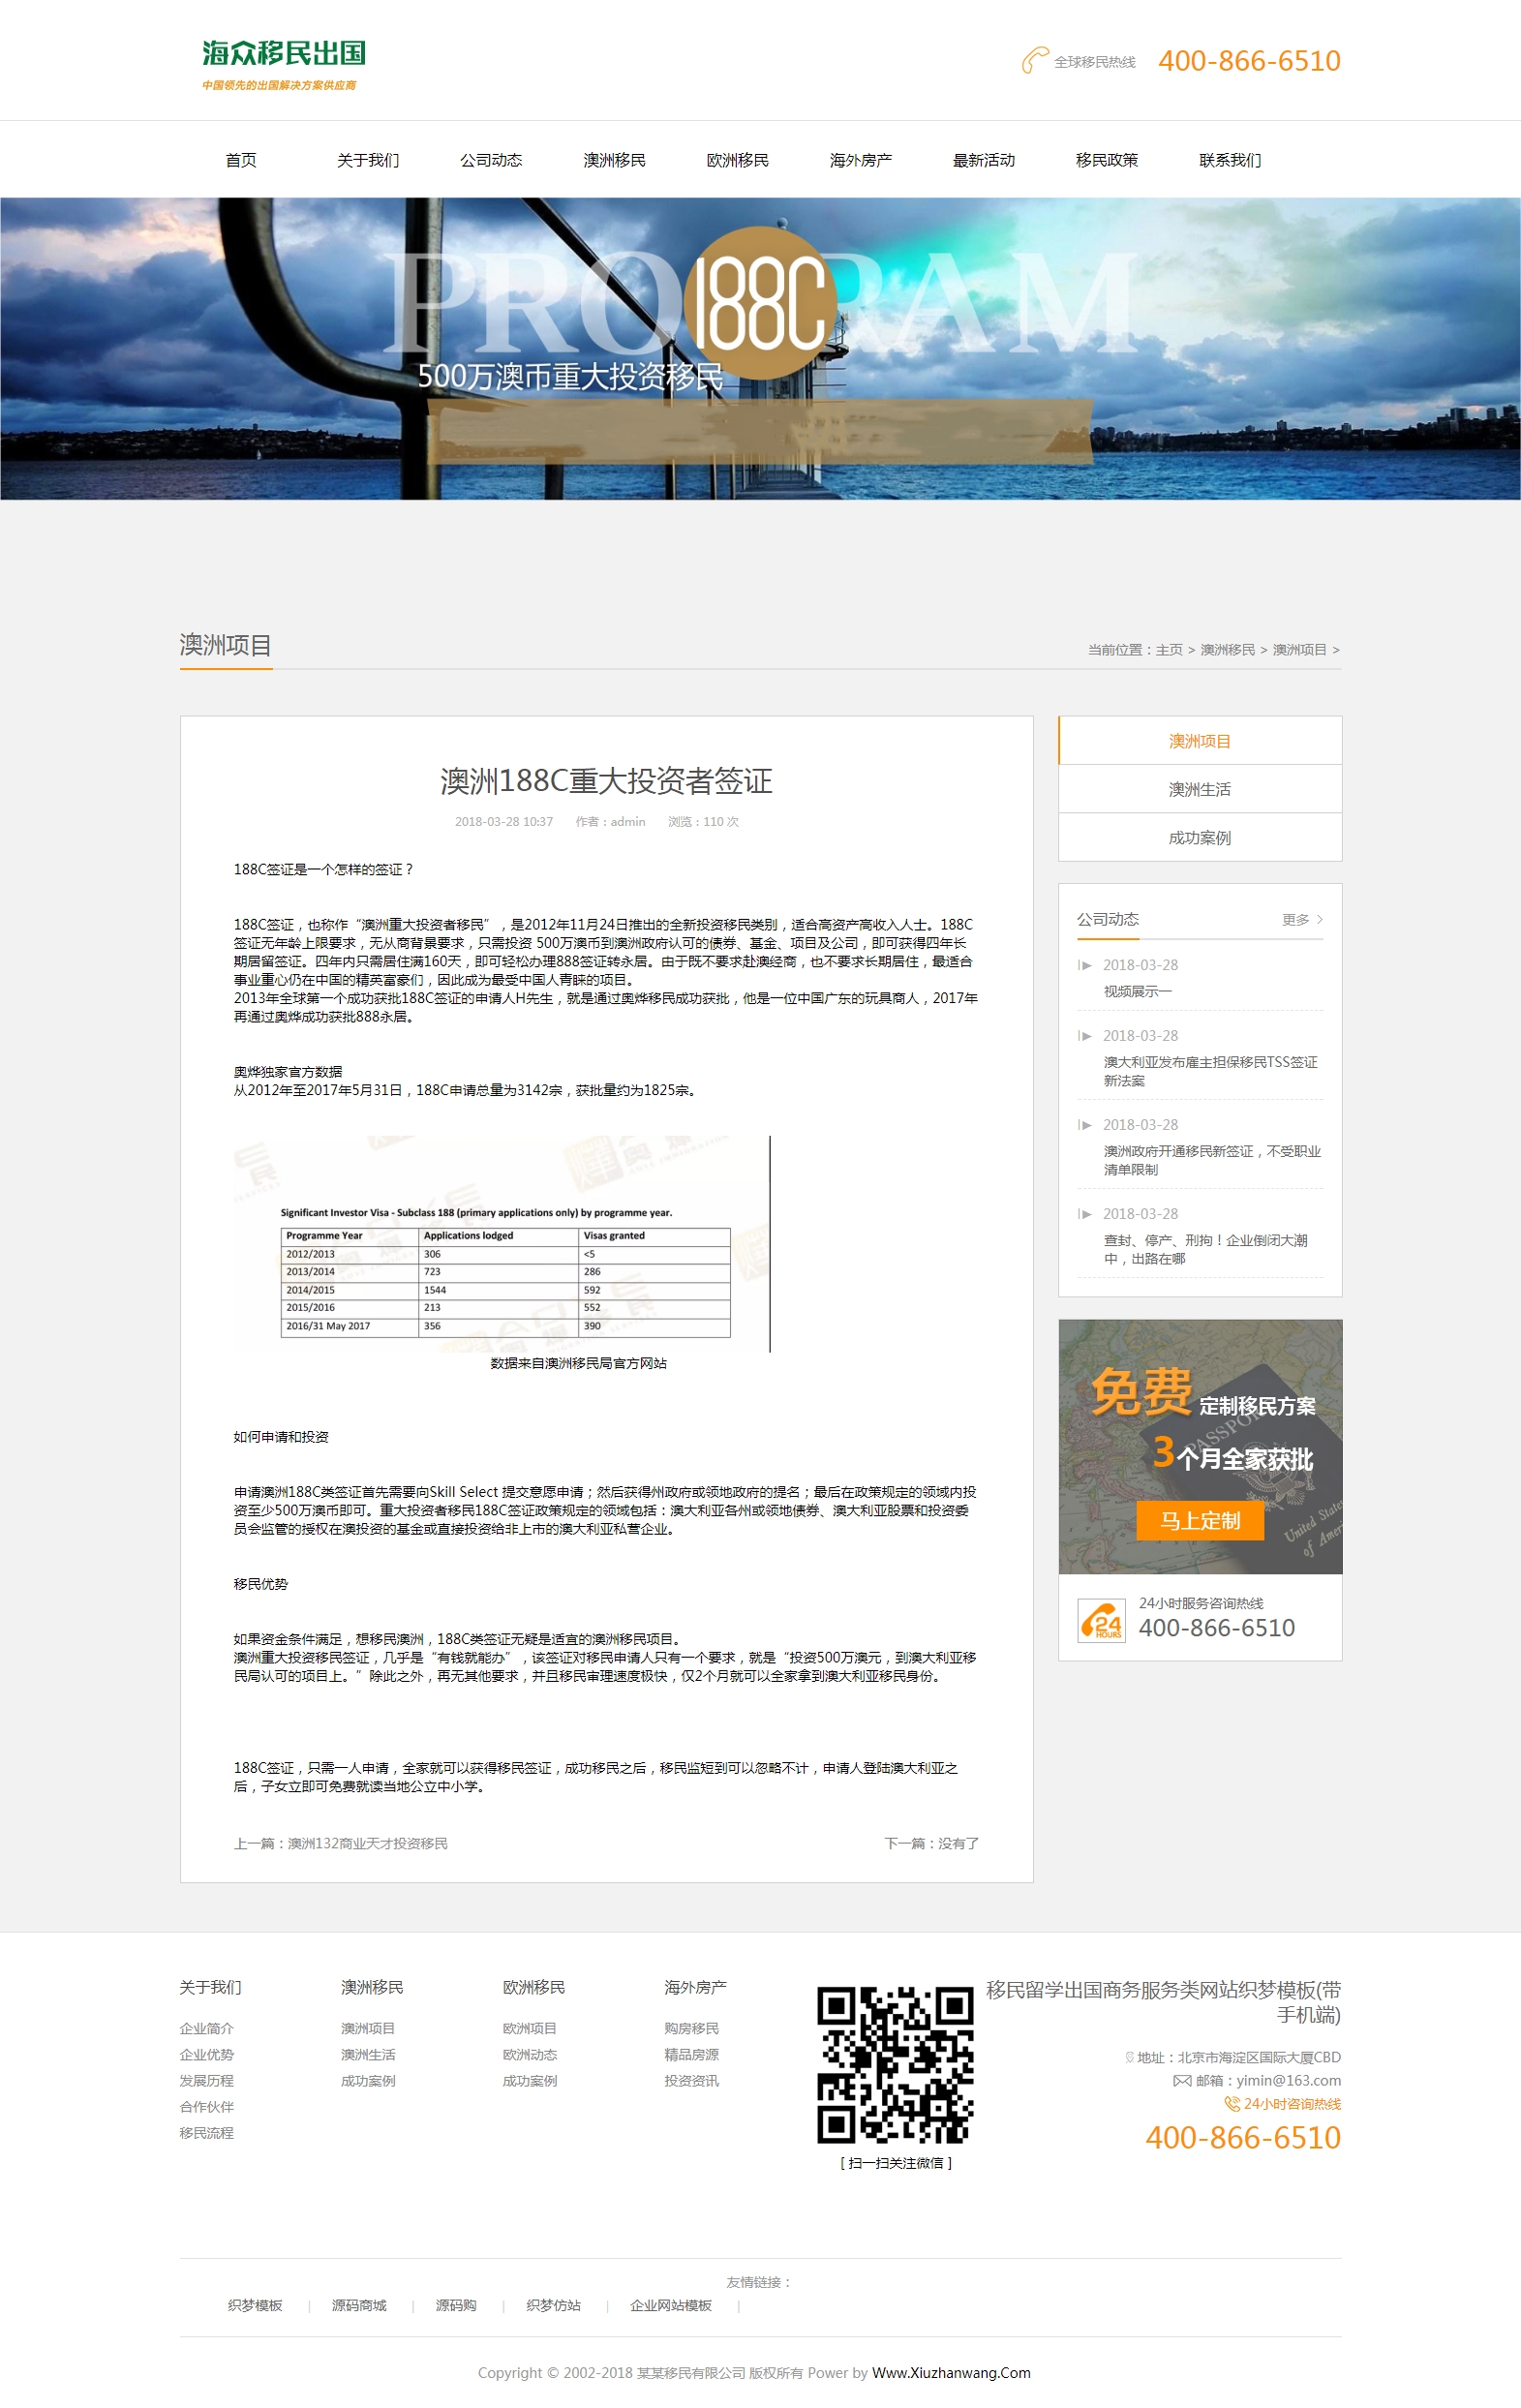Click the envelope icon next to 邮箱
Viewport: 1521px width, 2408px height.
pyautogui.click(x=1181, y=2081)
